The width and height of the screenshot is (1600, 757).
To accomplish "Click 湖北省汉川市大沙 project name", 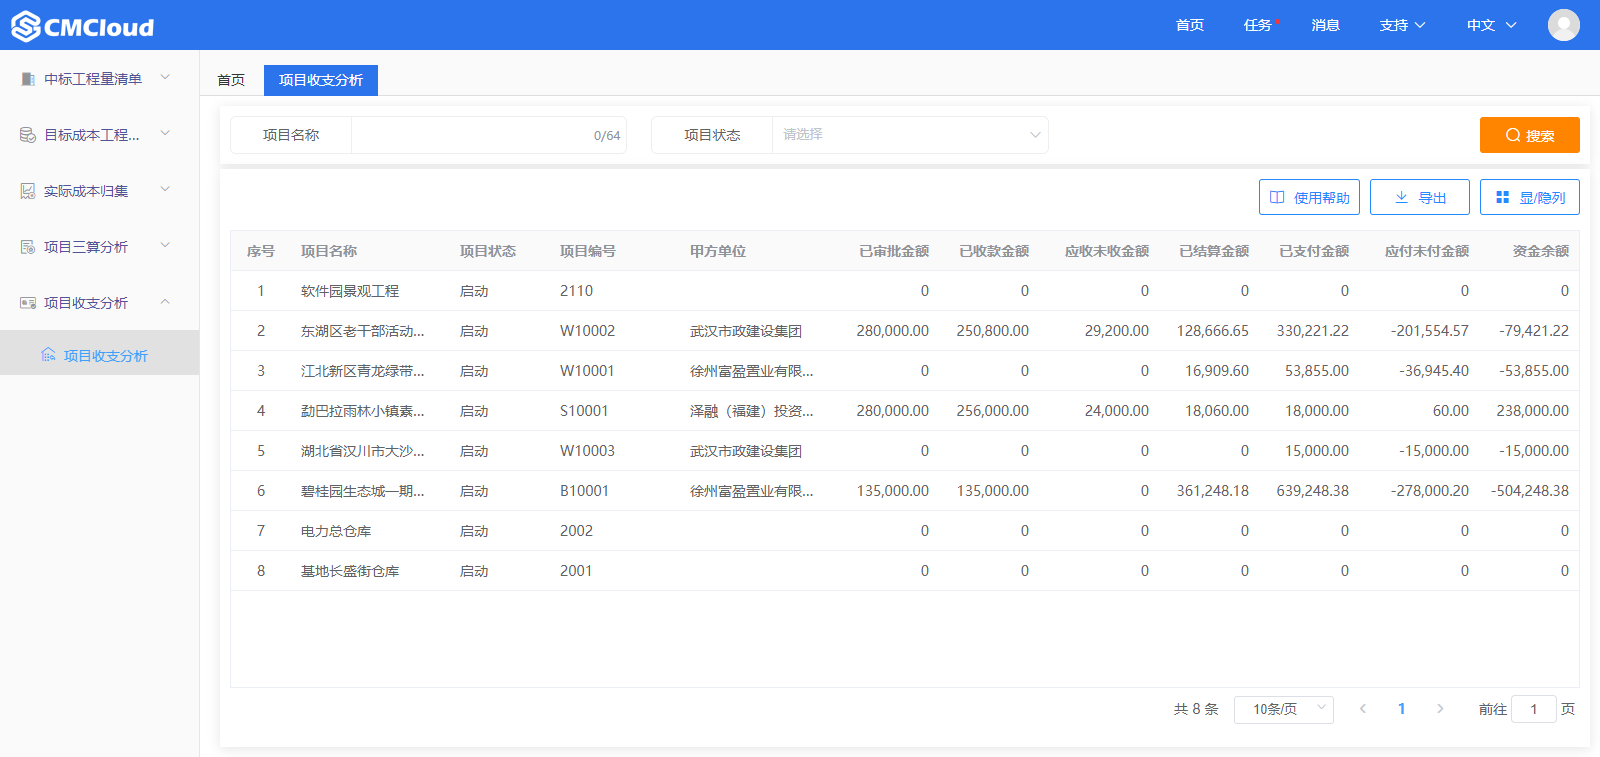I will coord(362,451).
